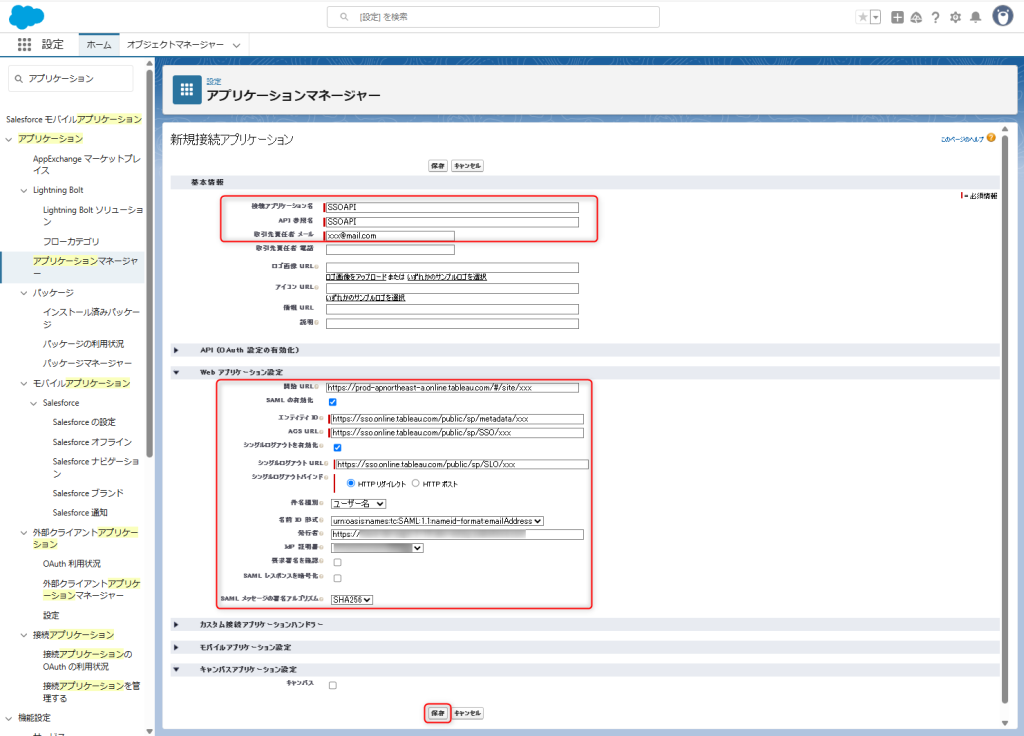Open アプリケーションマネージャー in the sidebar

click(86, 266)
